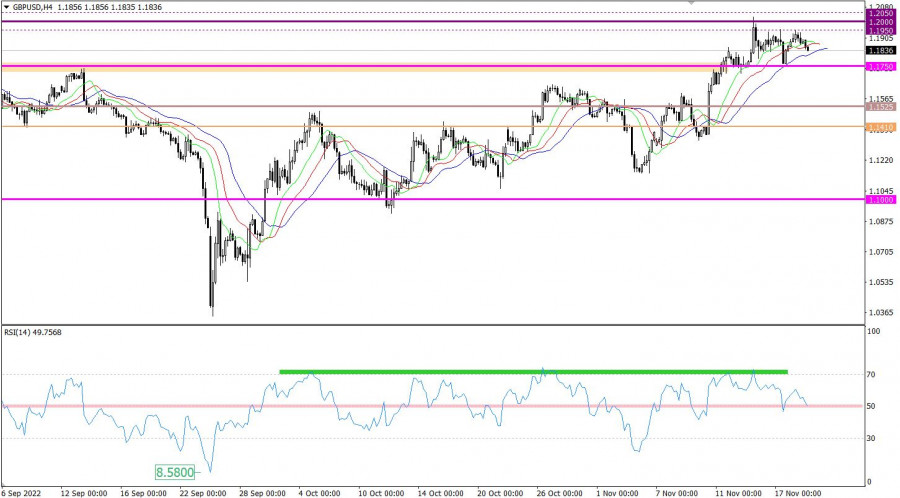Select the brown horizontal line at 1.1525
The image size is (900, 498).
(x=433, y=106)
